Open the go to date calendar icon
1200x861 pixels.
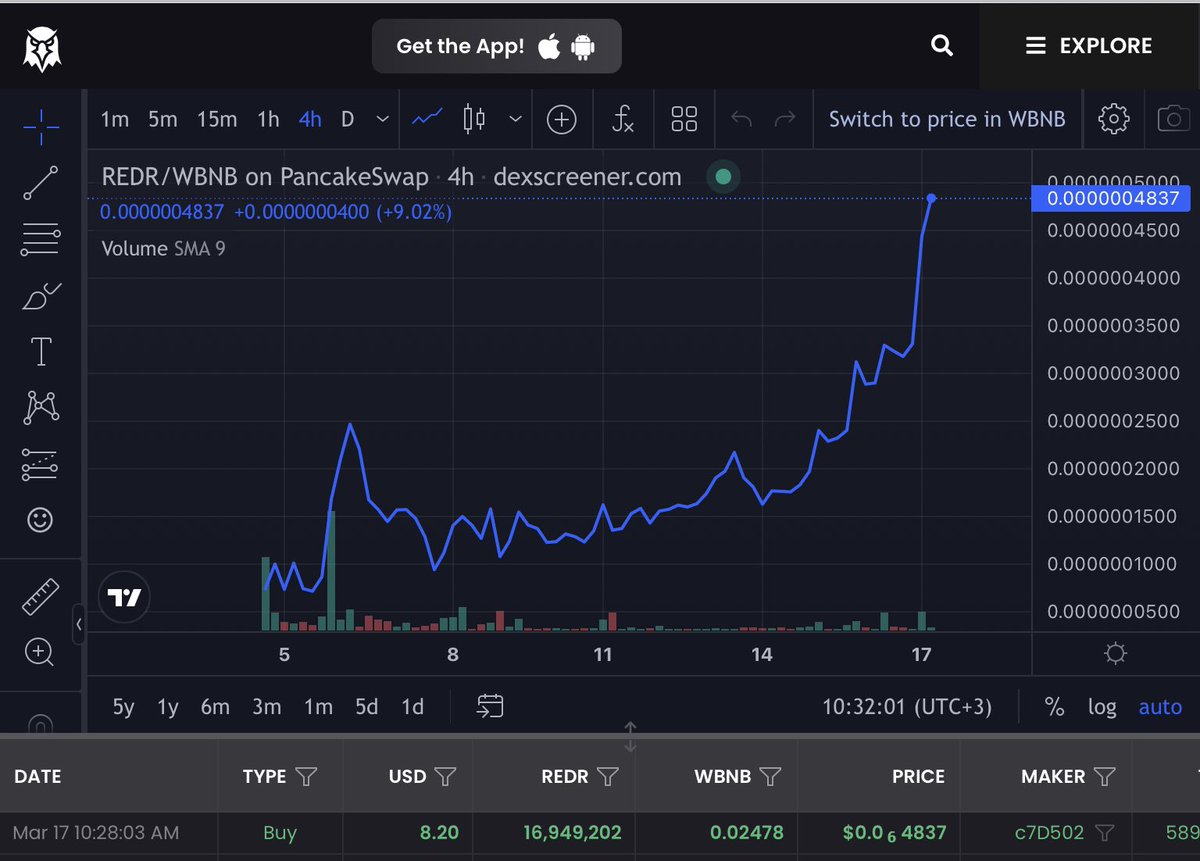click(490, 706)
